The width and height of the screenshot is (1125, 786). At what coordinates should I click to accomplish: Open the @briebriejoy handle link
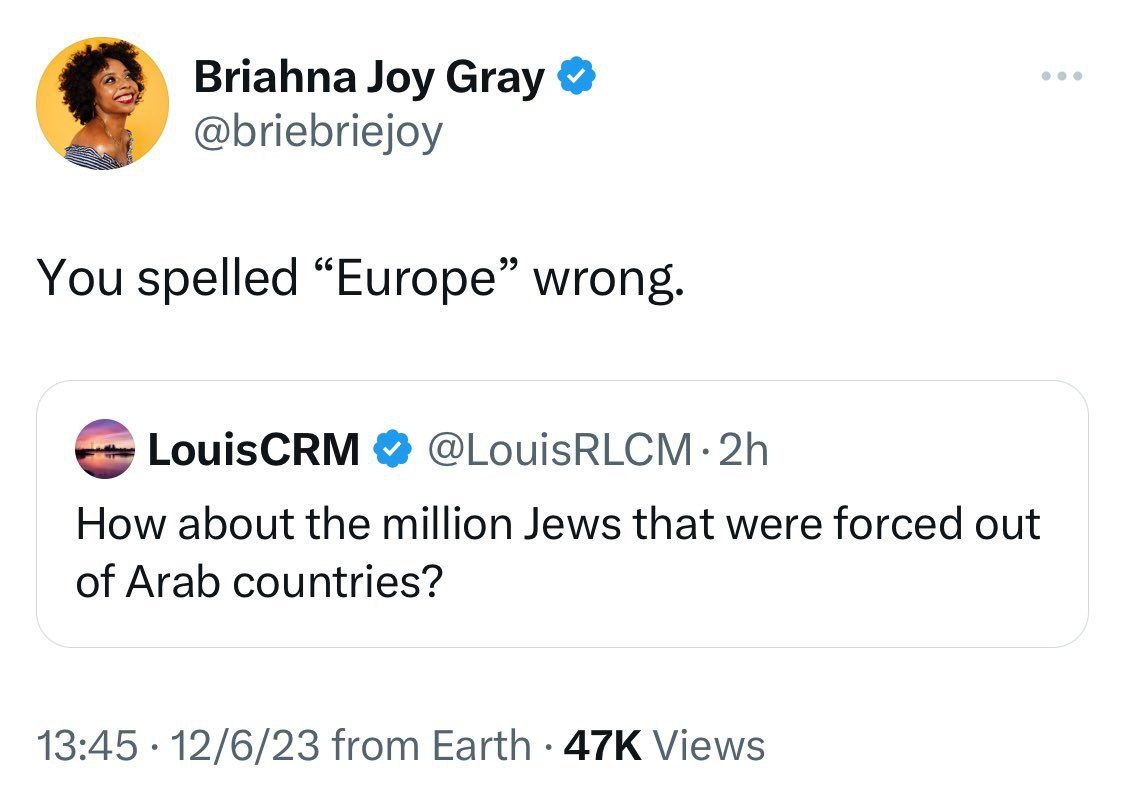point(317,131)
